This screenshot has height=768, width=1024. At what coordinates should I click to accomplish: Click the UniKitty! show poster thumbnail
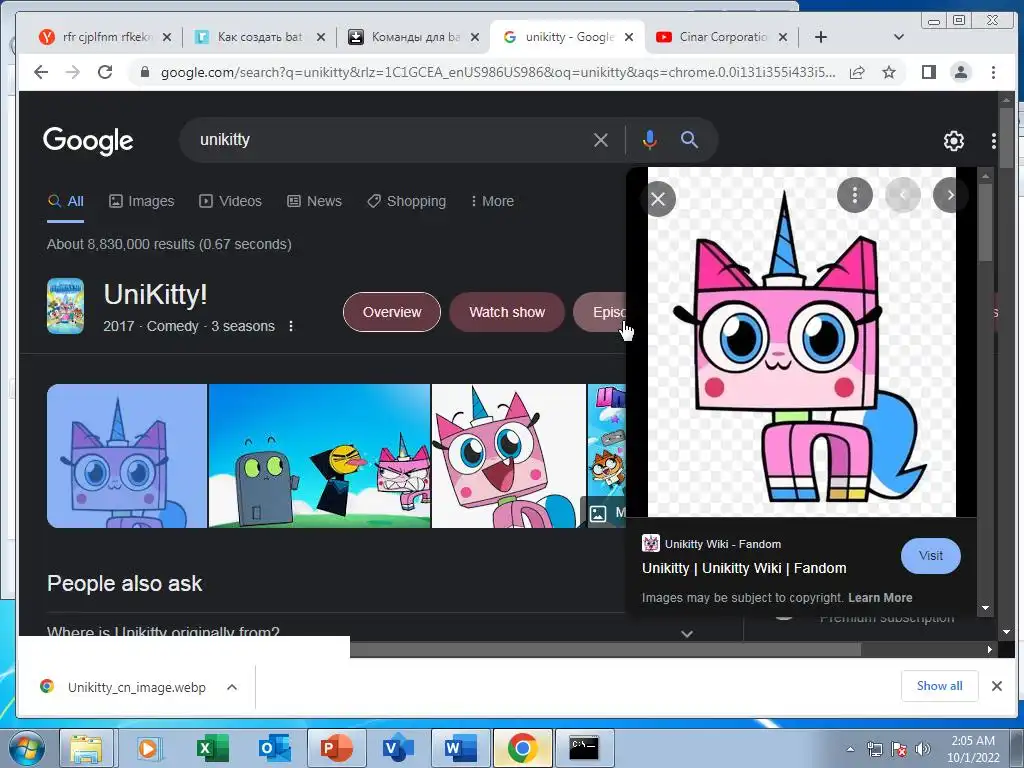[65, 306]
